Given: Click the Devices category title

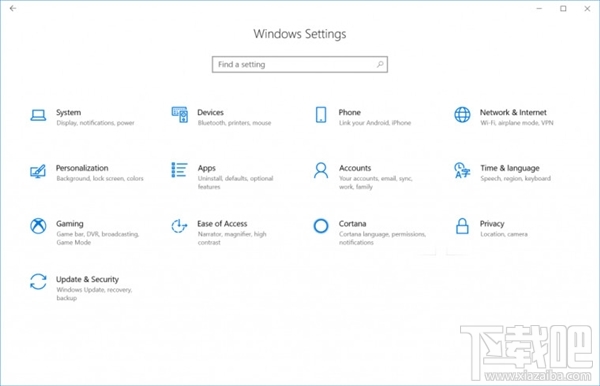Looking at the screenshot, I should pyautogui.click(x=210, y=112).
